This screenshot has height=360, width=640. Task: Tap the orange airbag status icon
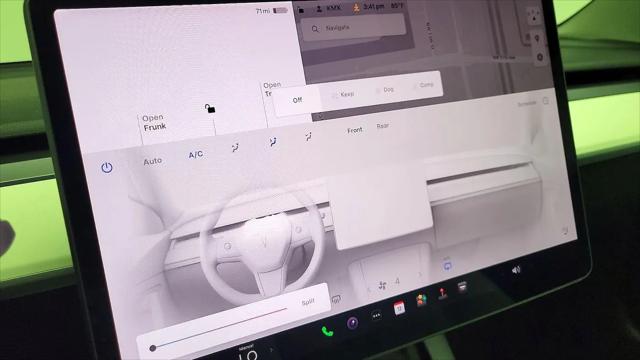(x=356, y=8)
